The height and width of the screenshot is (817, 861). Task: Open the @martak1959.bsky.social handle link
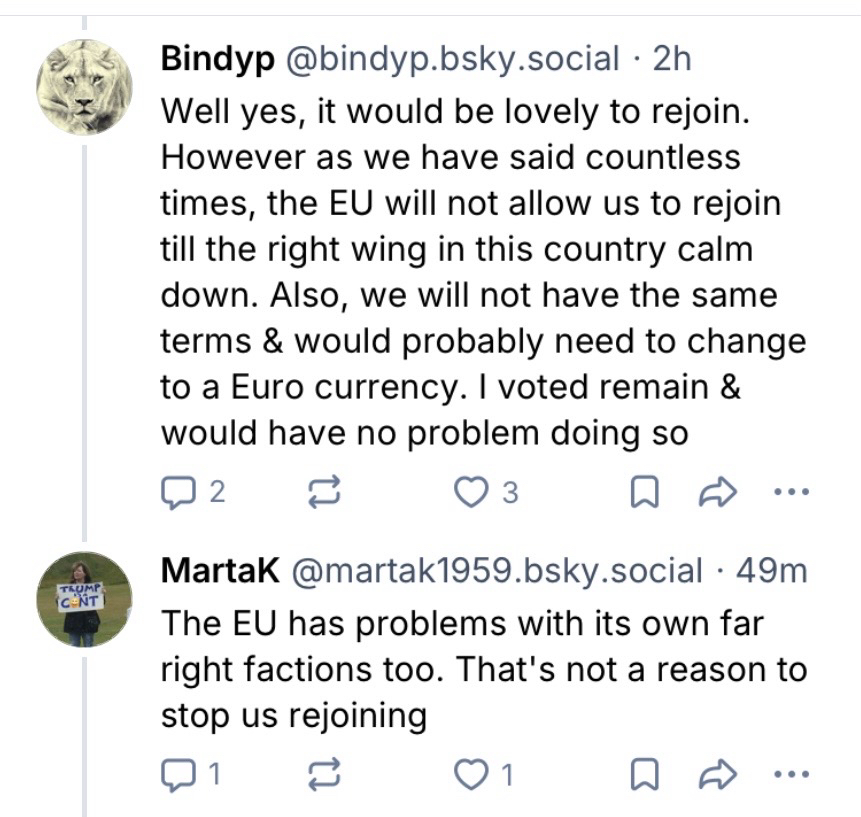pos(496,571)
